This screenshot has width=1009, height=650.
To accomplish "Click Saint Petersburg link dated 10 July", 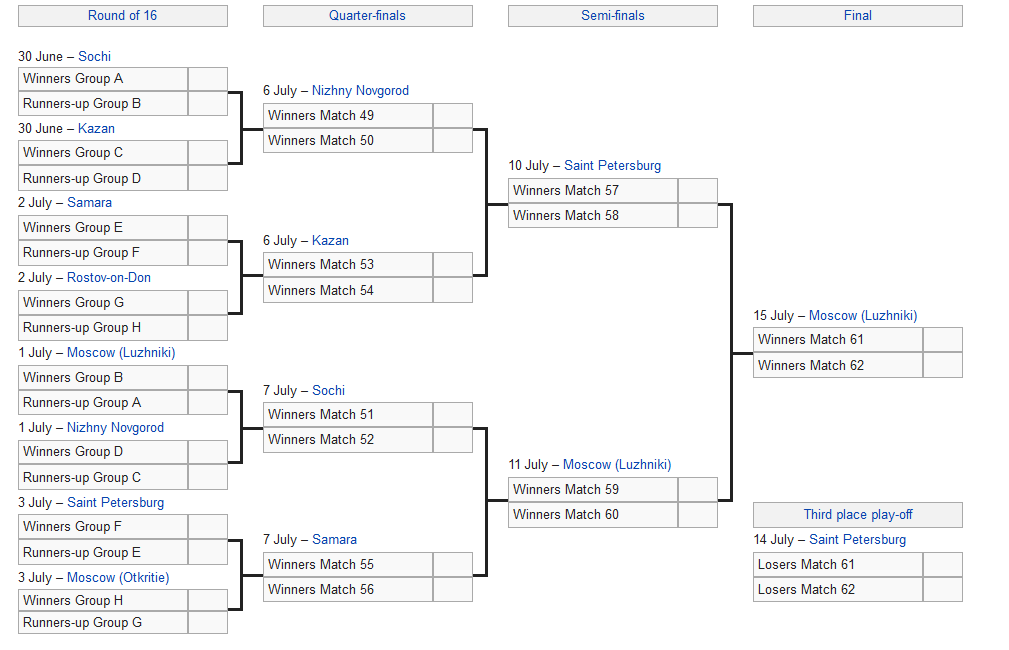I will click(612, 166).
